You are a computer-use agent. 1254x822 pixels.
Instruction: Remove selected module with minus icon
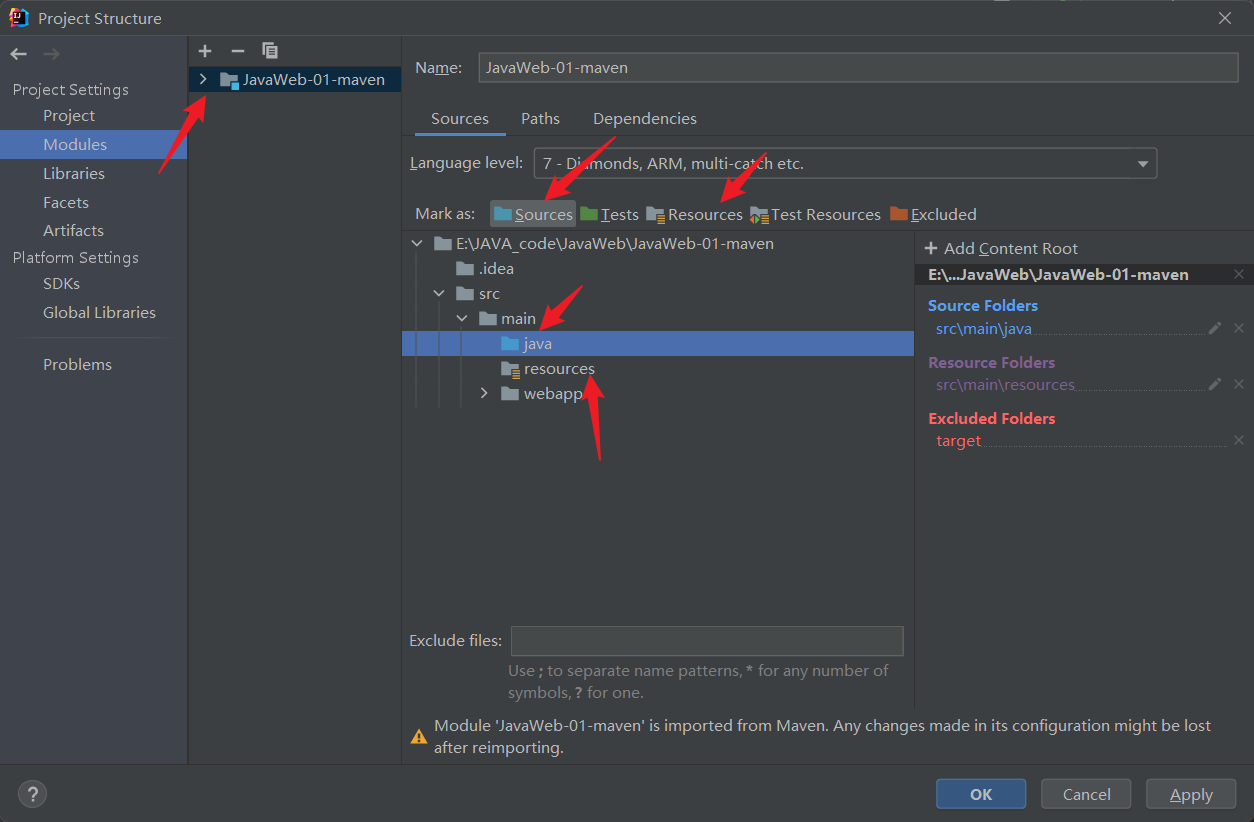click(x=237, y=50)
